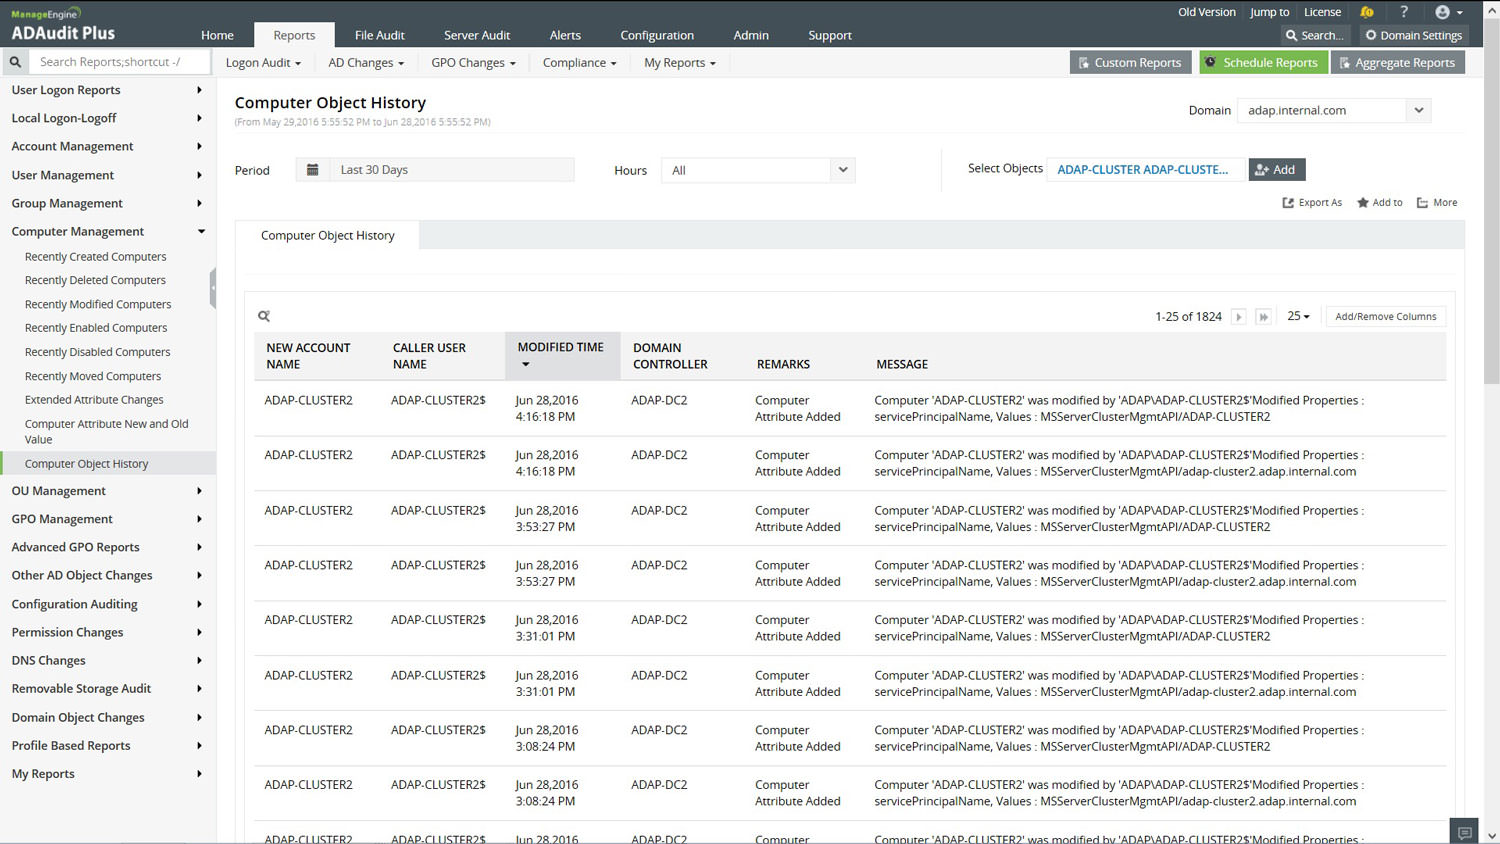Open the Domain dropdown
Image resolution: width=1500 pixels, height=844 pixels.
pos(1418,110)
